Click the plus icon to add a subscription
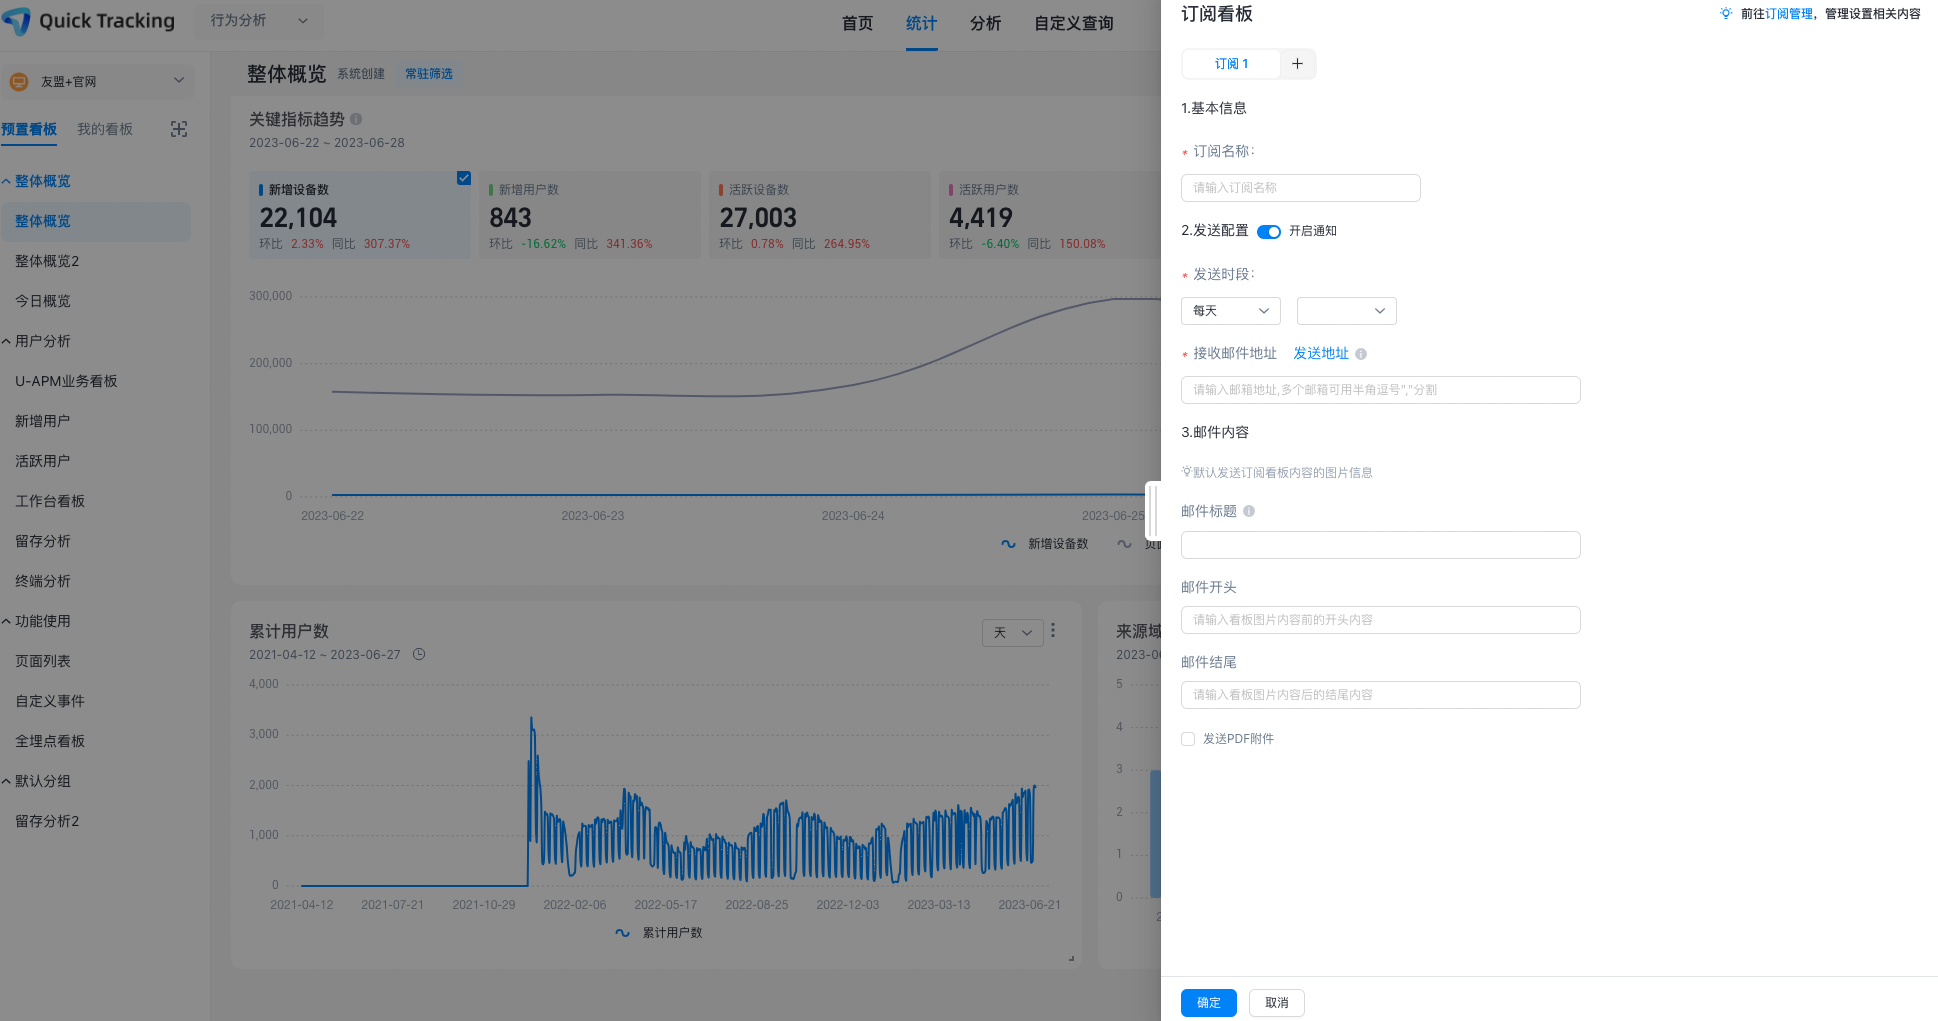The image size is (1938, 1021). pos(1297,64)
